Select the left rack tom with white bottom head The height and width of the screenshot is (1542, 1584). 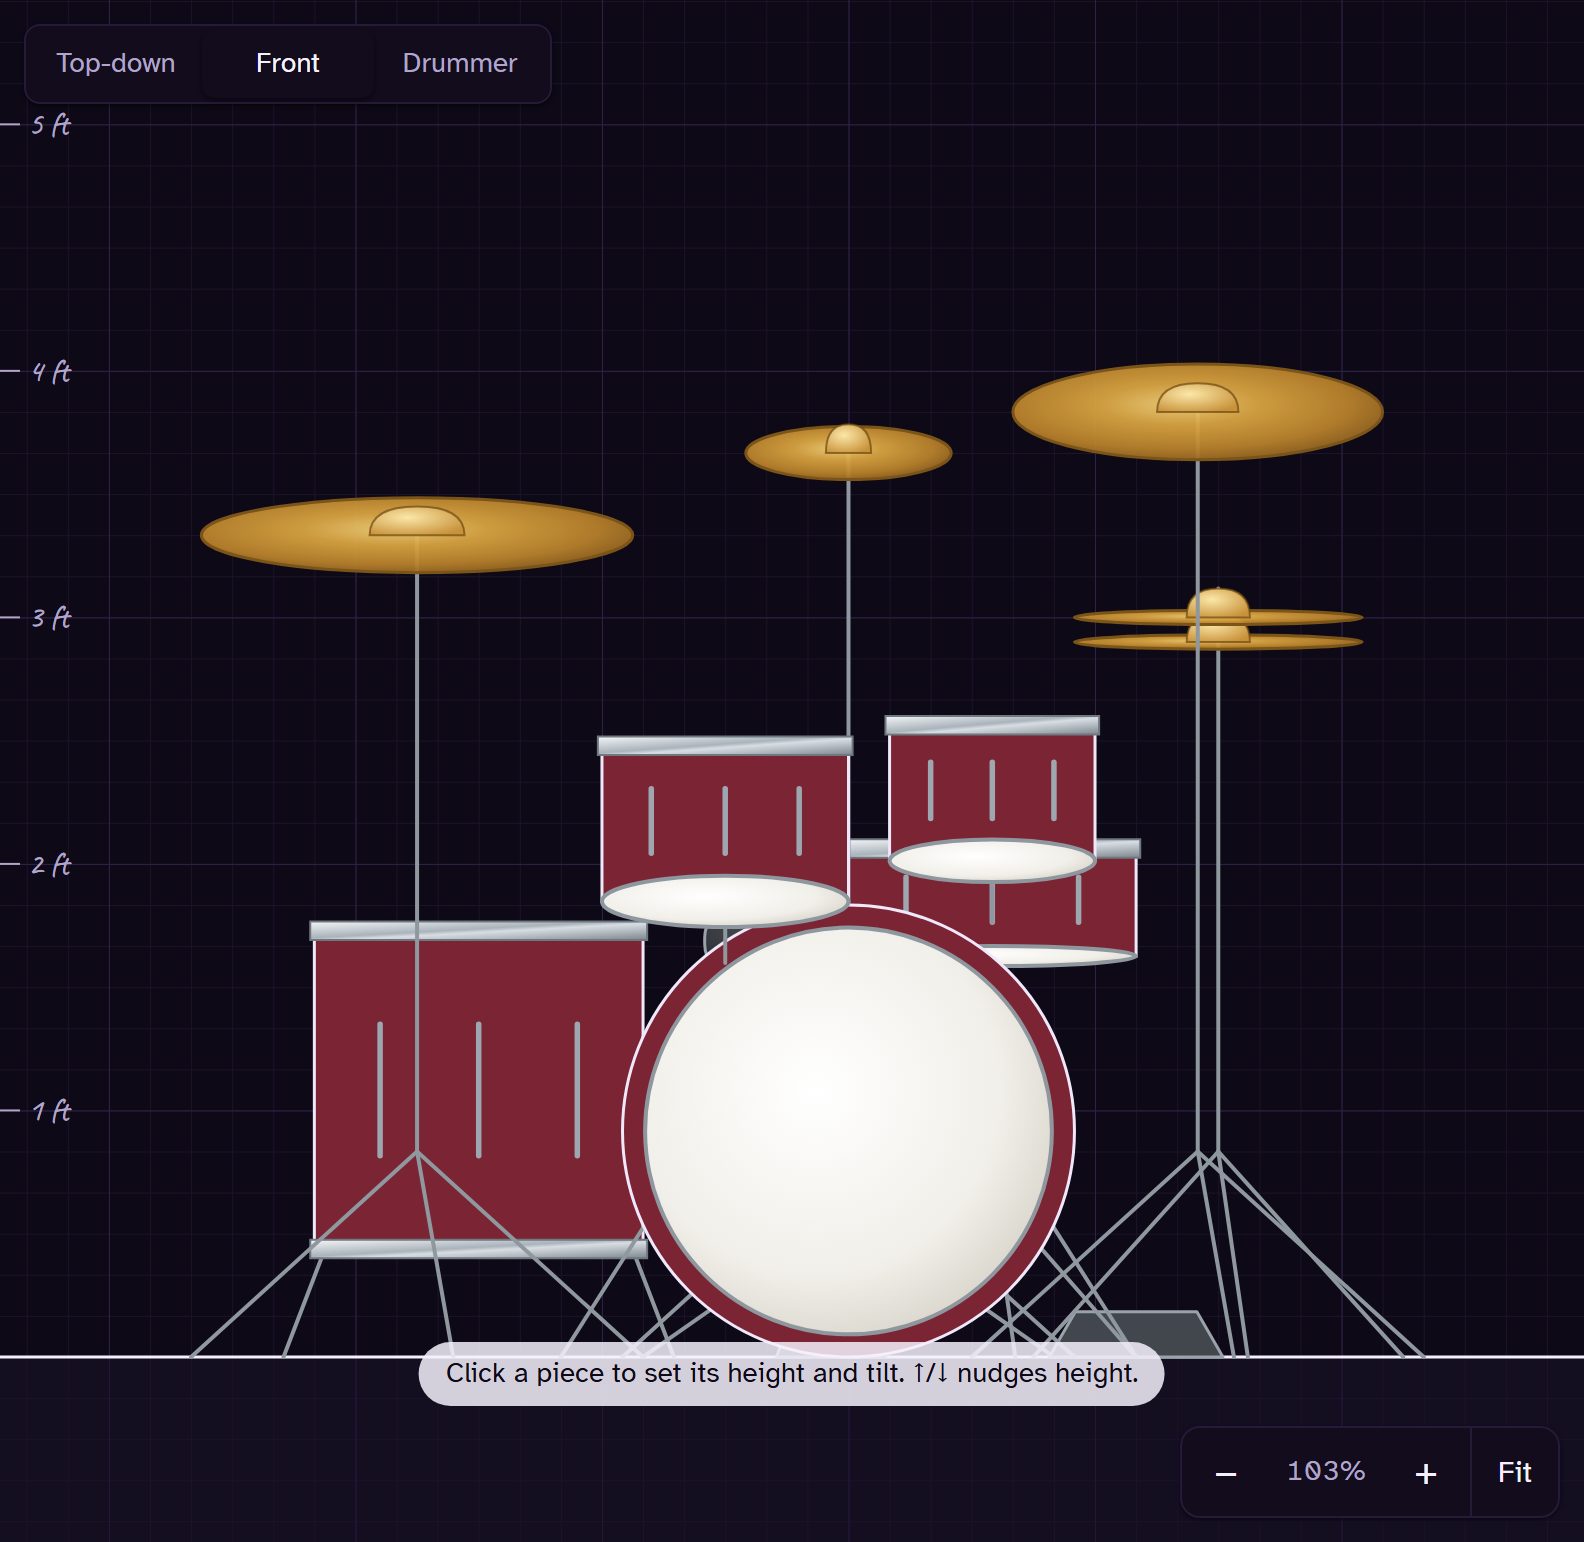(x=725, y=830)
